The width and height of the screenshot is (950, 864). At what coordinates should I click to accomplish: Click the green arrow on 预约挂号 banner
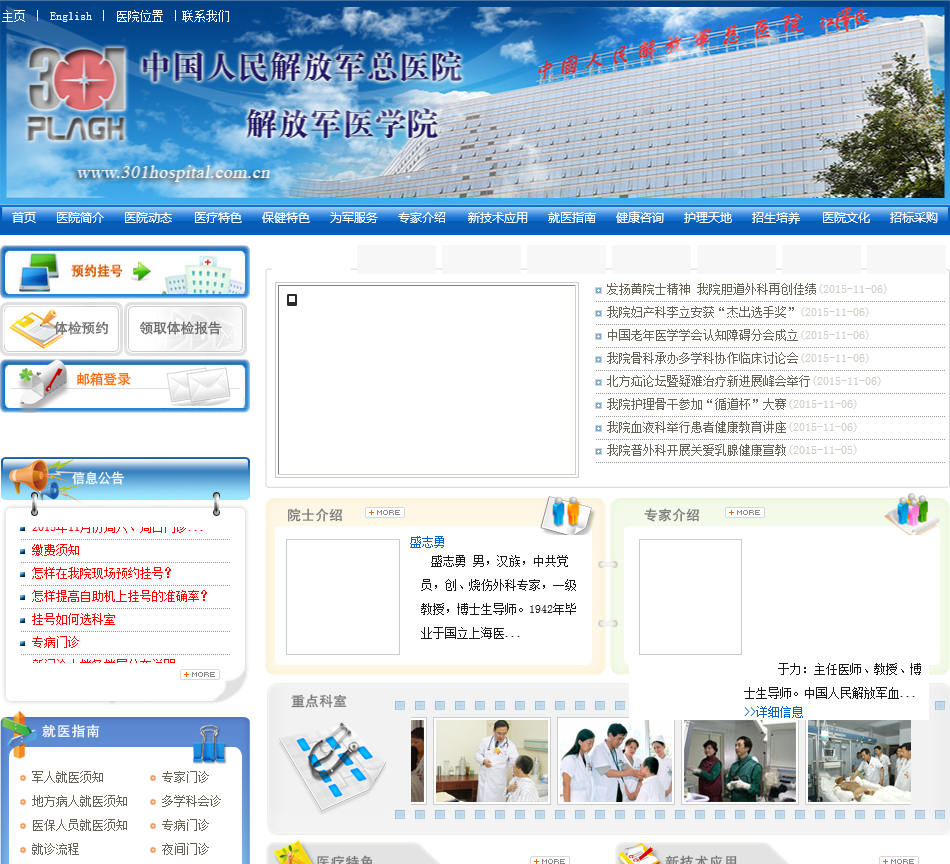pos(141,271)
